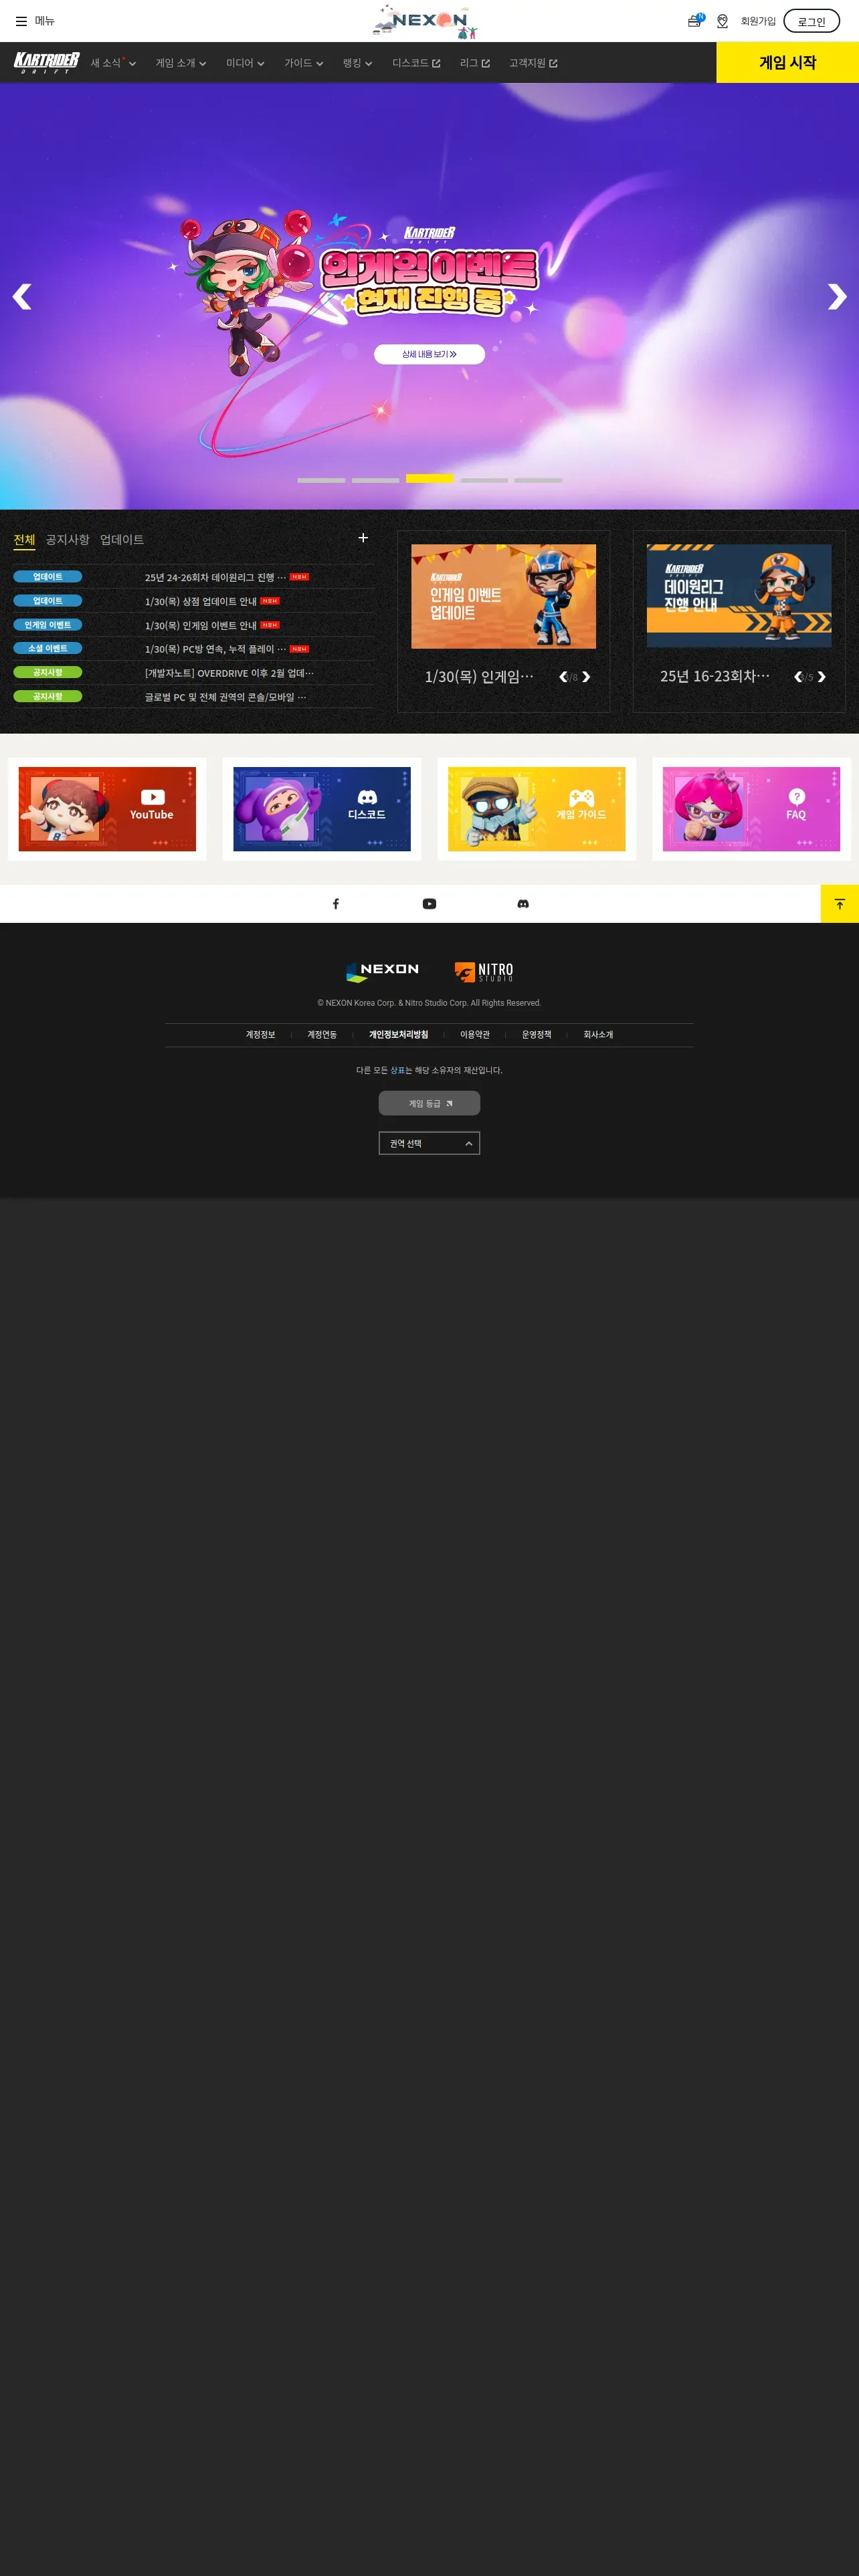Go to previous event card slide

563,677
